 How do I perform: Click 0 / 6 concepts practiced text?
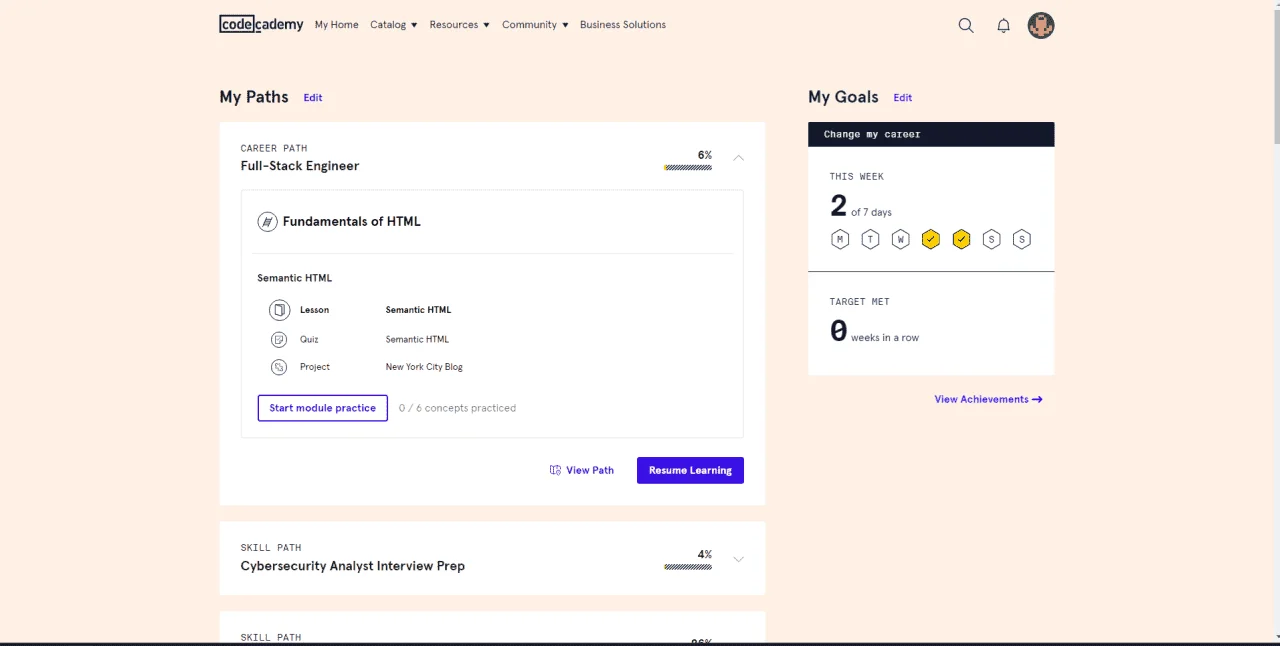(457, 408)
